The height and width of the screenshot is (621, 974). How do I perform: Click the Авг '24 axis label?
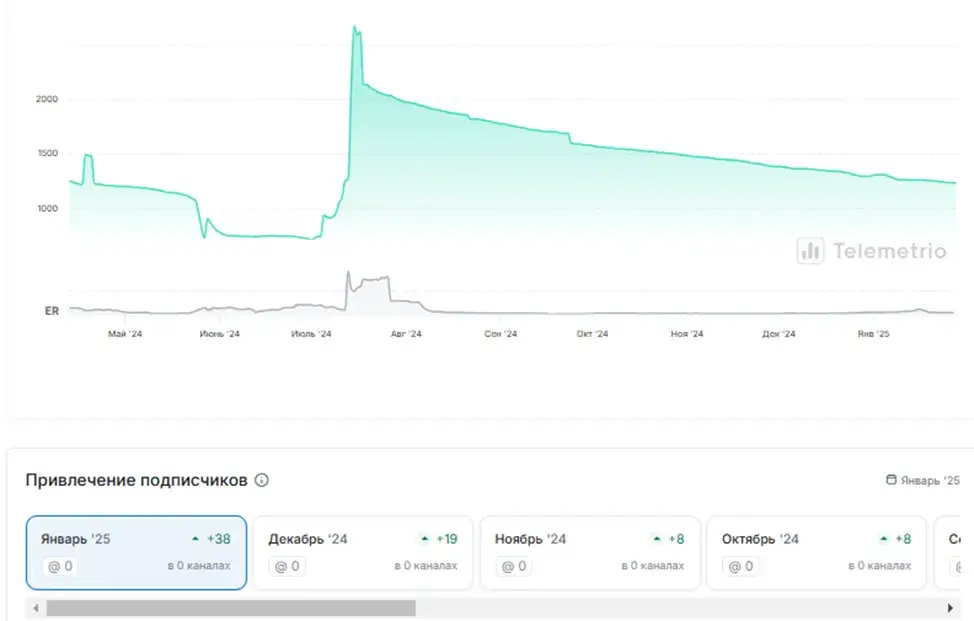[406, 334]
